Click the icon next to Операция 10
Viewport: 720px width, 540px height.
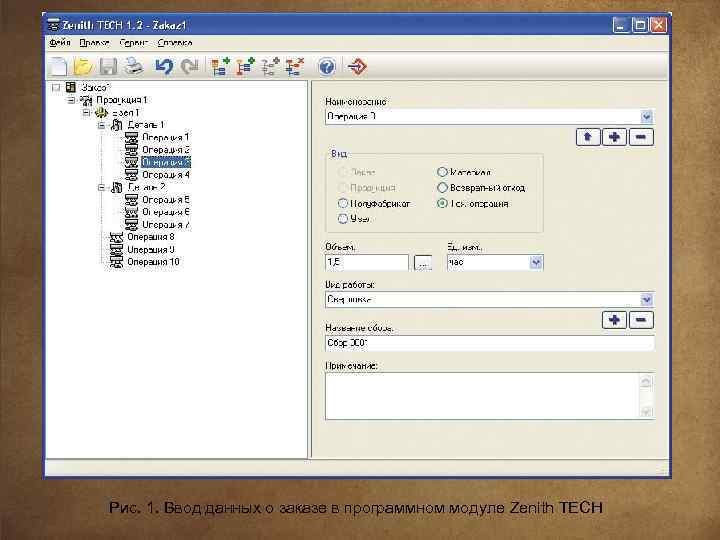[116, 262]
